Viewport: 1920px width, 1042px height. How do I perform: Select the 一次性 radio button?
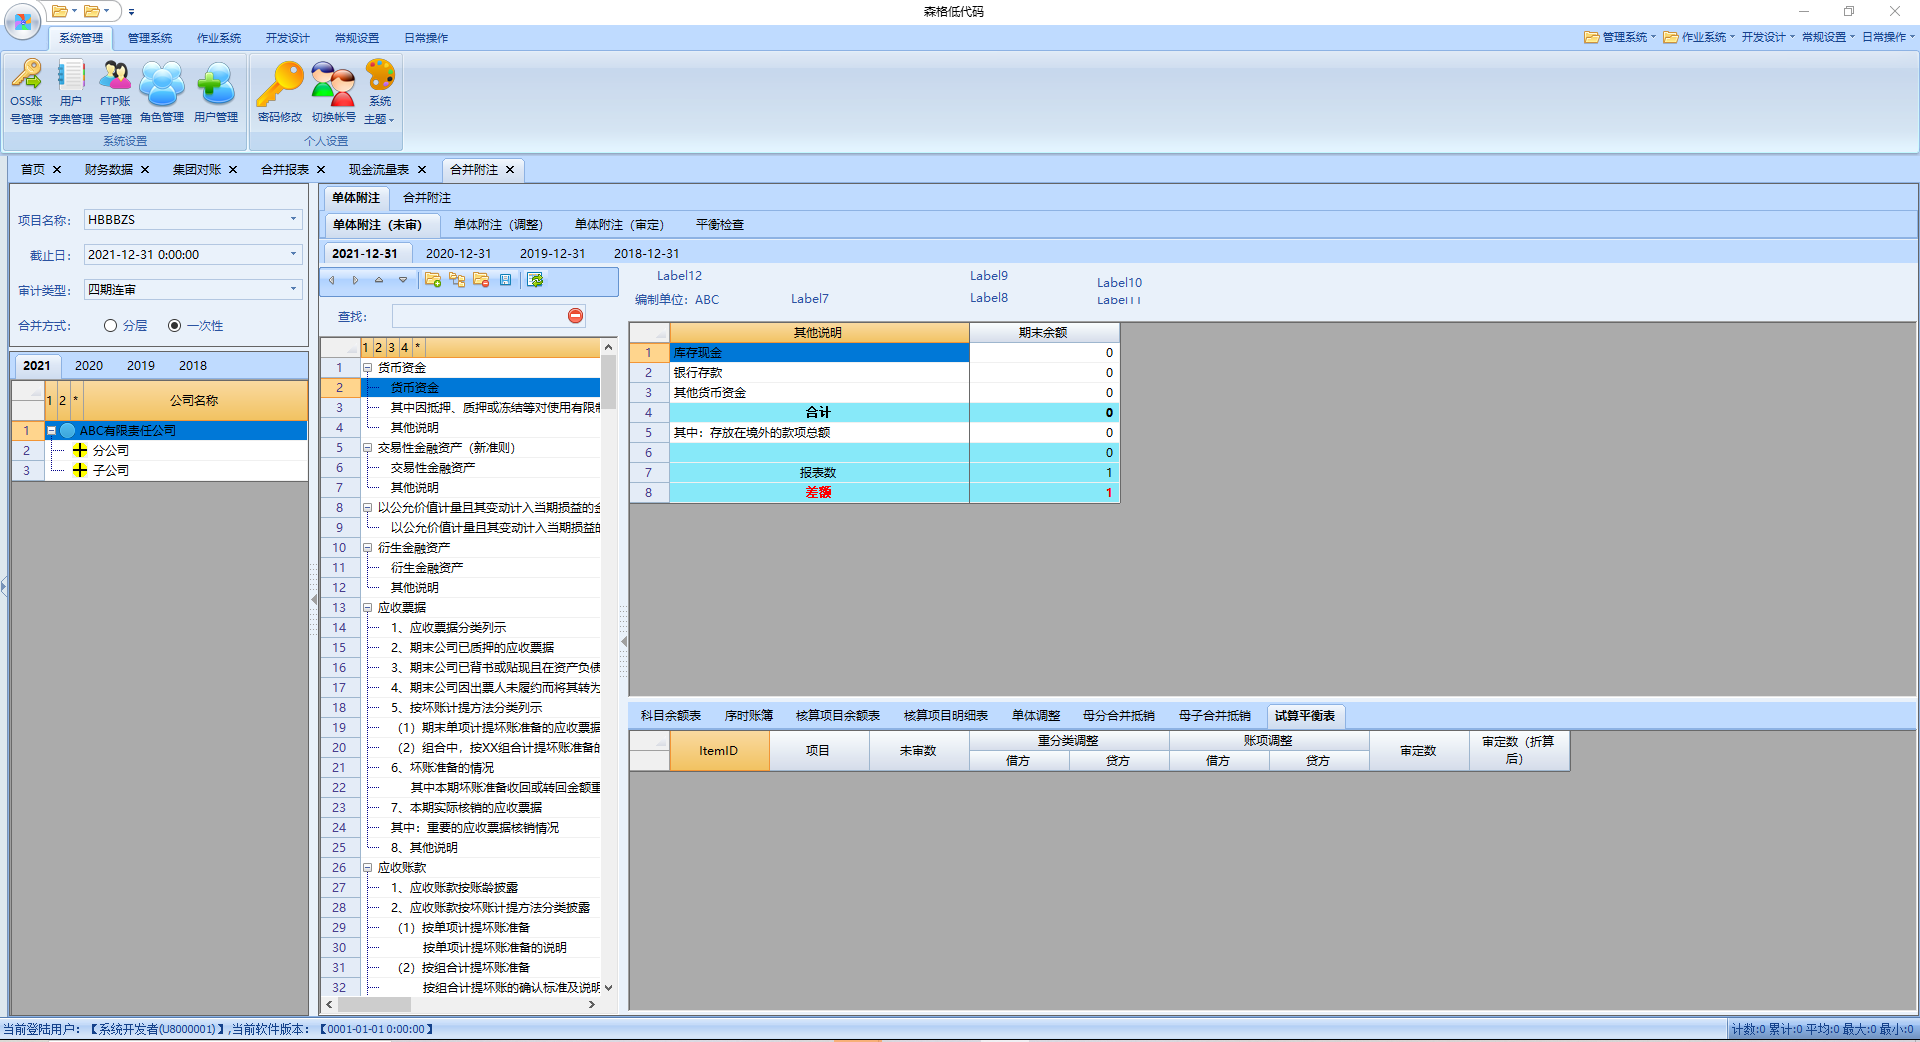pyautogui.click(x=175, y=326)
